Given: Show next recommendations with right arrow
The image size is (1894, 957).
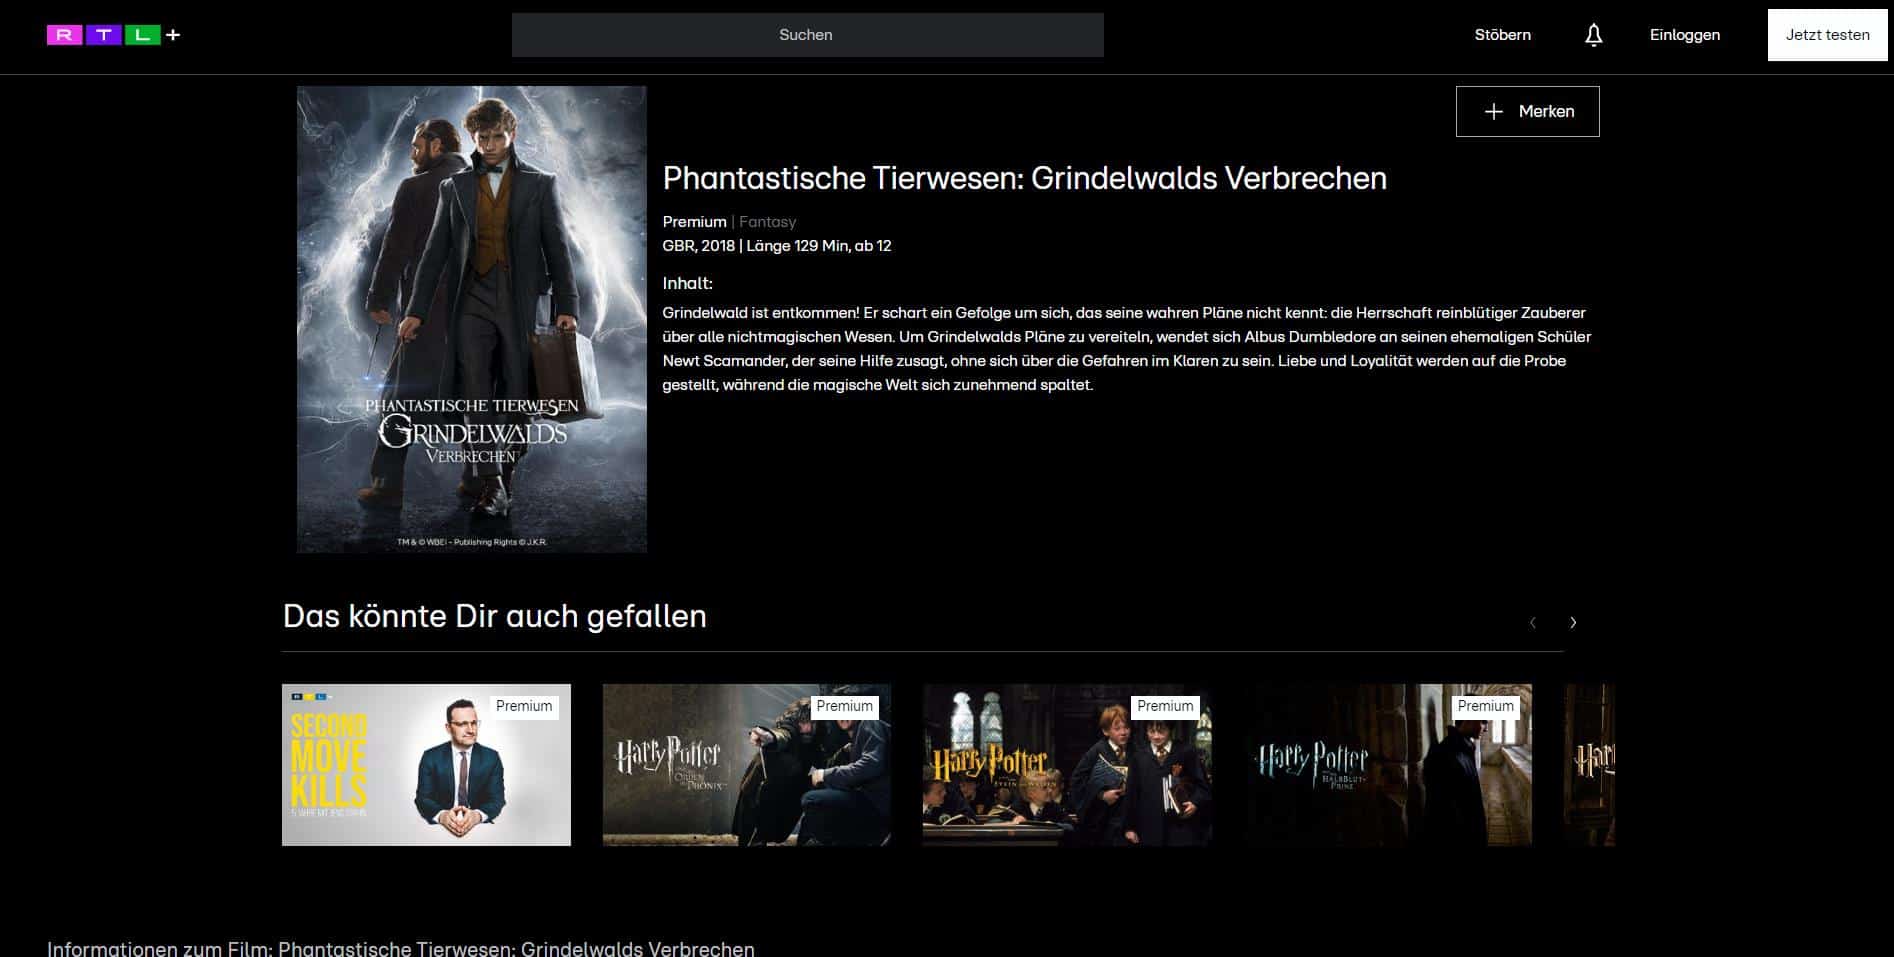Looking at the screenshot, I should [x=1573, y=623].
